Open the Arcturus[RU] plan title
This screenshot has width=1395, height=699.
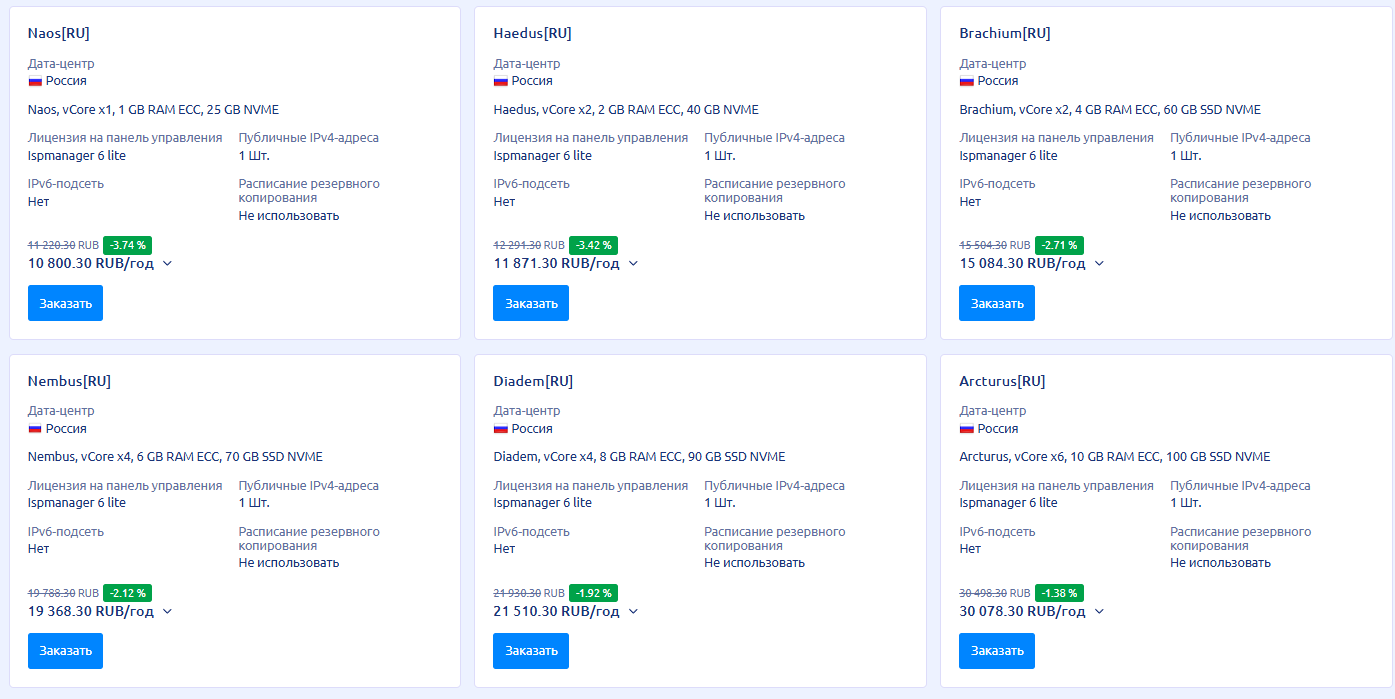click(x=1001, y=380)
